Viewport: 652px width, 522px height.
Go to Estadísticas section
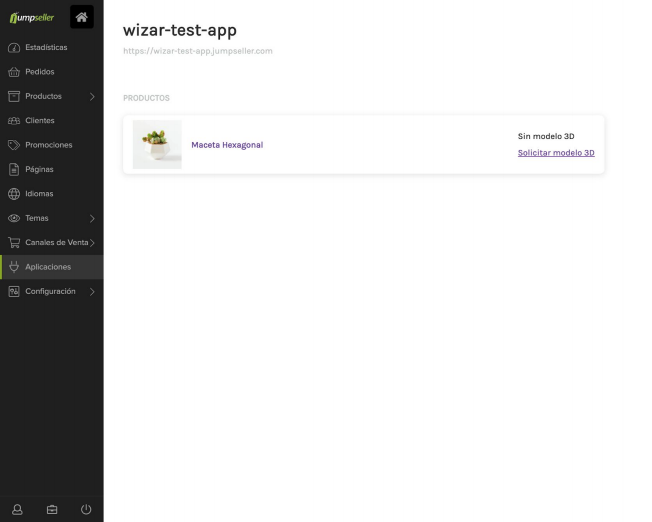(46, 47)
